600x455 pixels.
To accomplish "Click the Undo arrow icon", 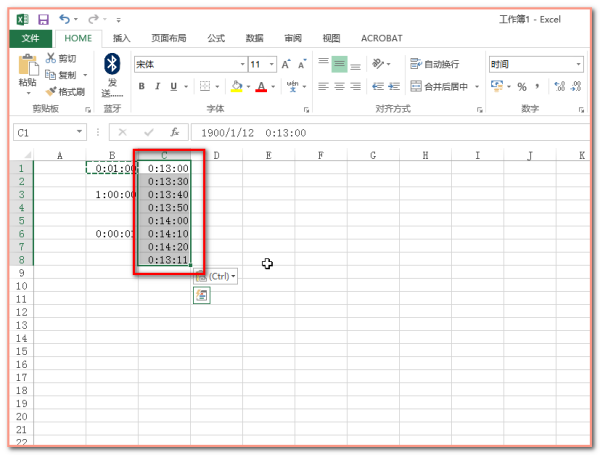I will [x=66, y=19].
